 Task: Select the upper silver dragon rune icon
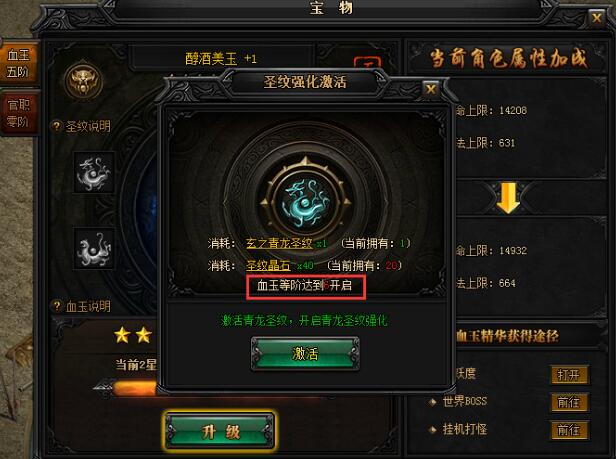[x=94, y=172]
